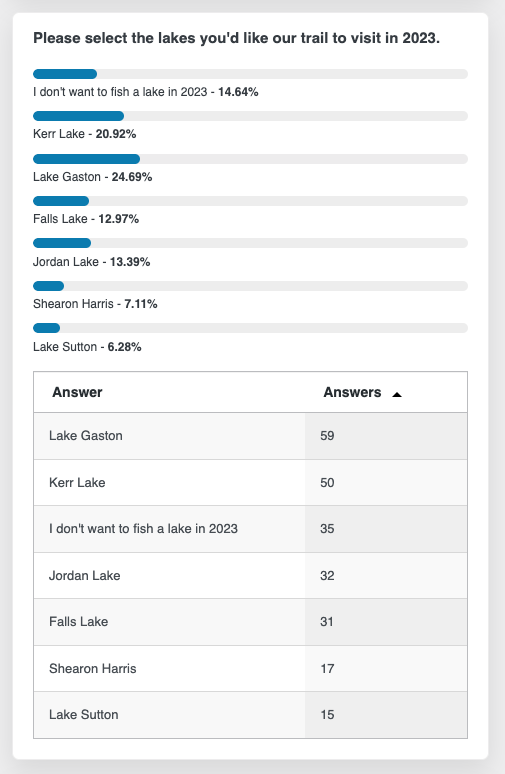Select the Jordan Lake table row
The image size is (505, 774).
tap(250, 576)
